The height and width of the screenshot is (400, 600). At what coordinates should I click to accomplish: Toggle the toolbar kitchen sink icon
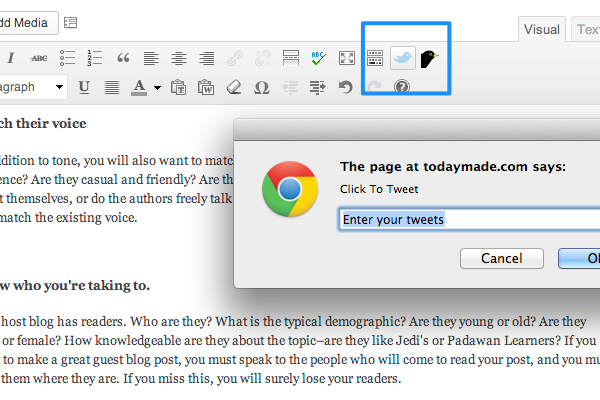(375, 58)
